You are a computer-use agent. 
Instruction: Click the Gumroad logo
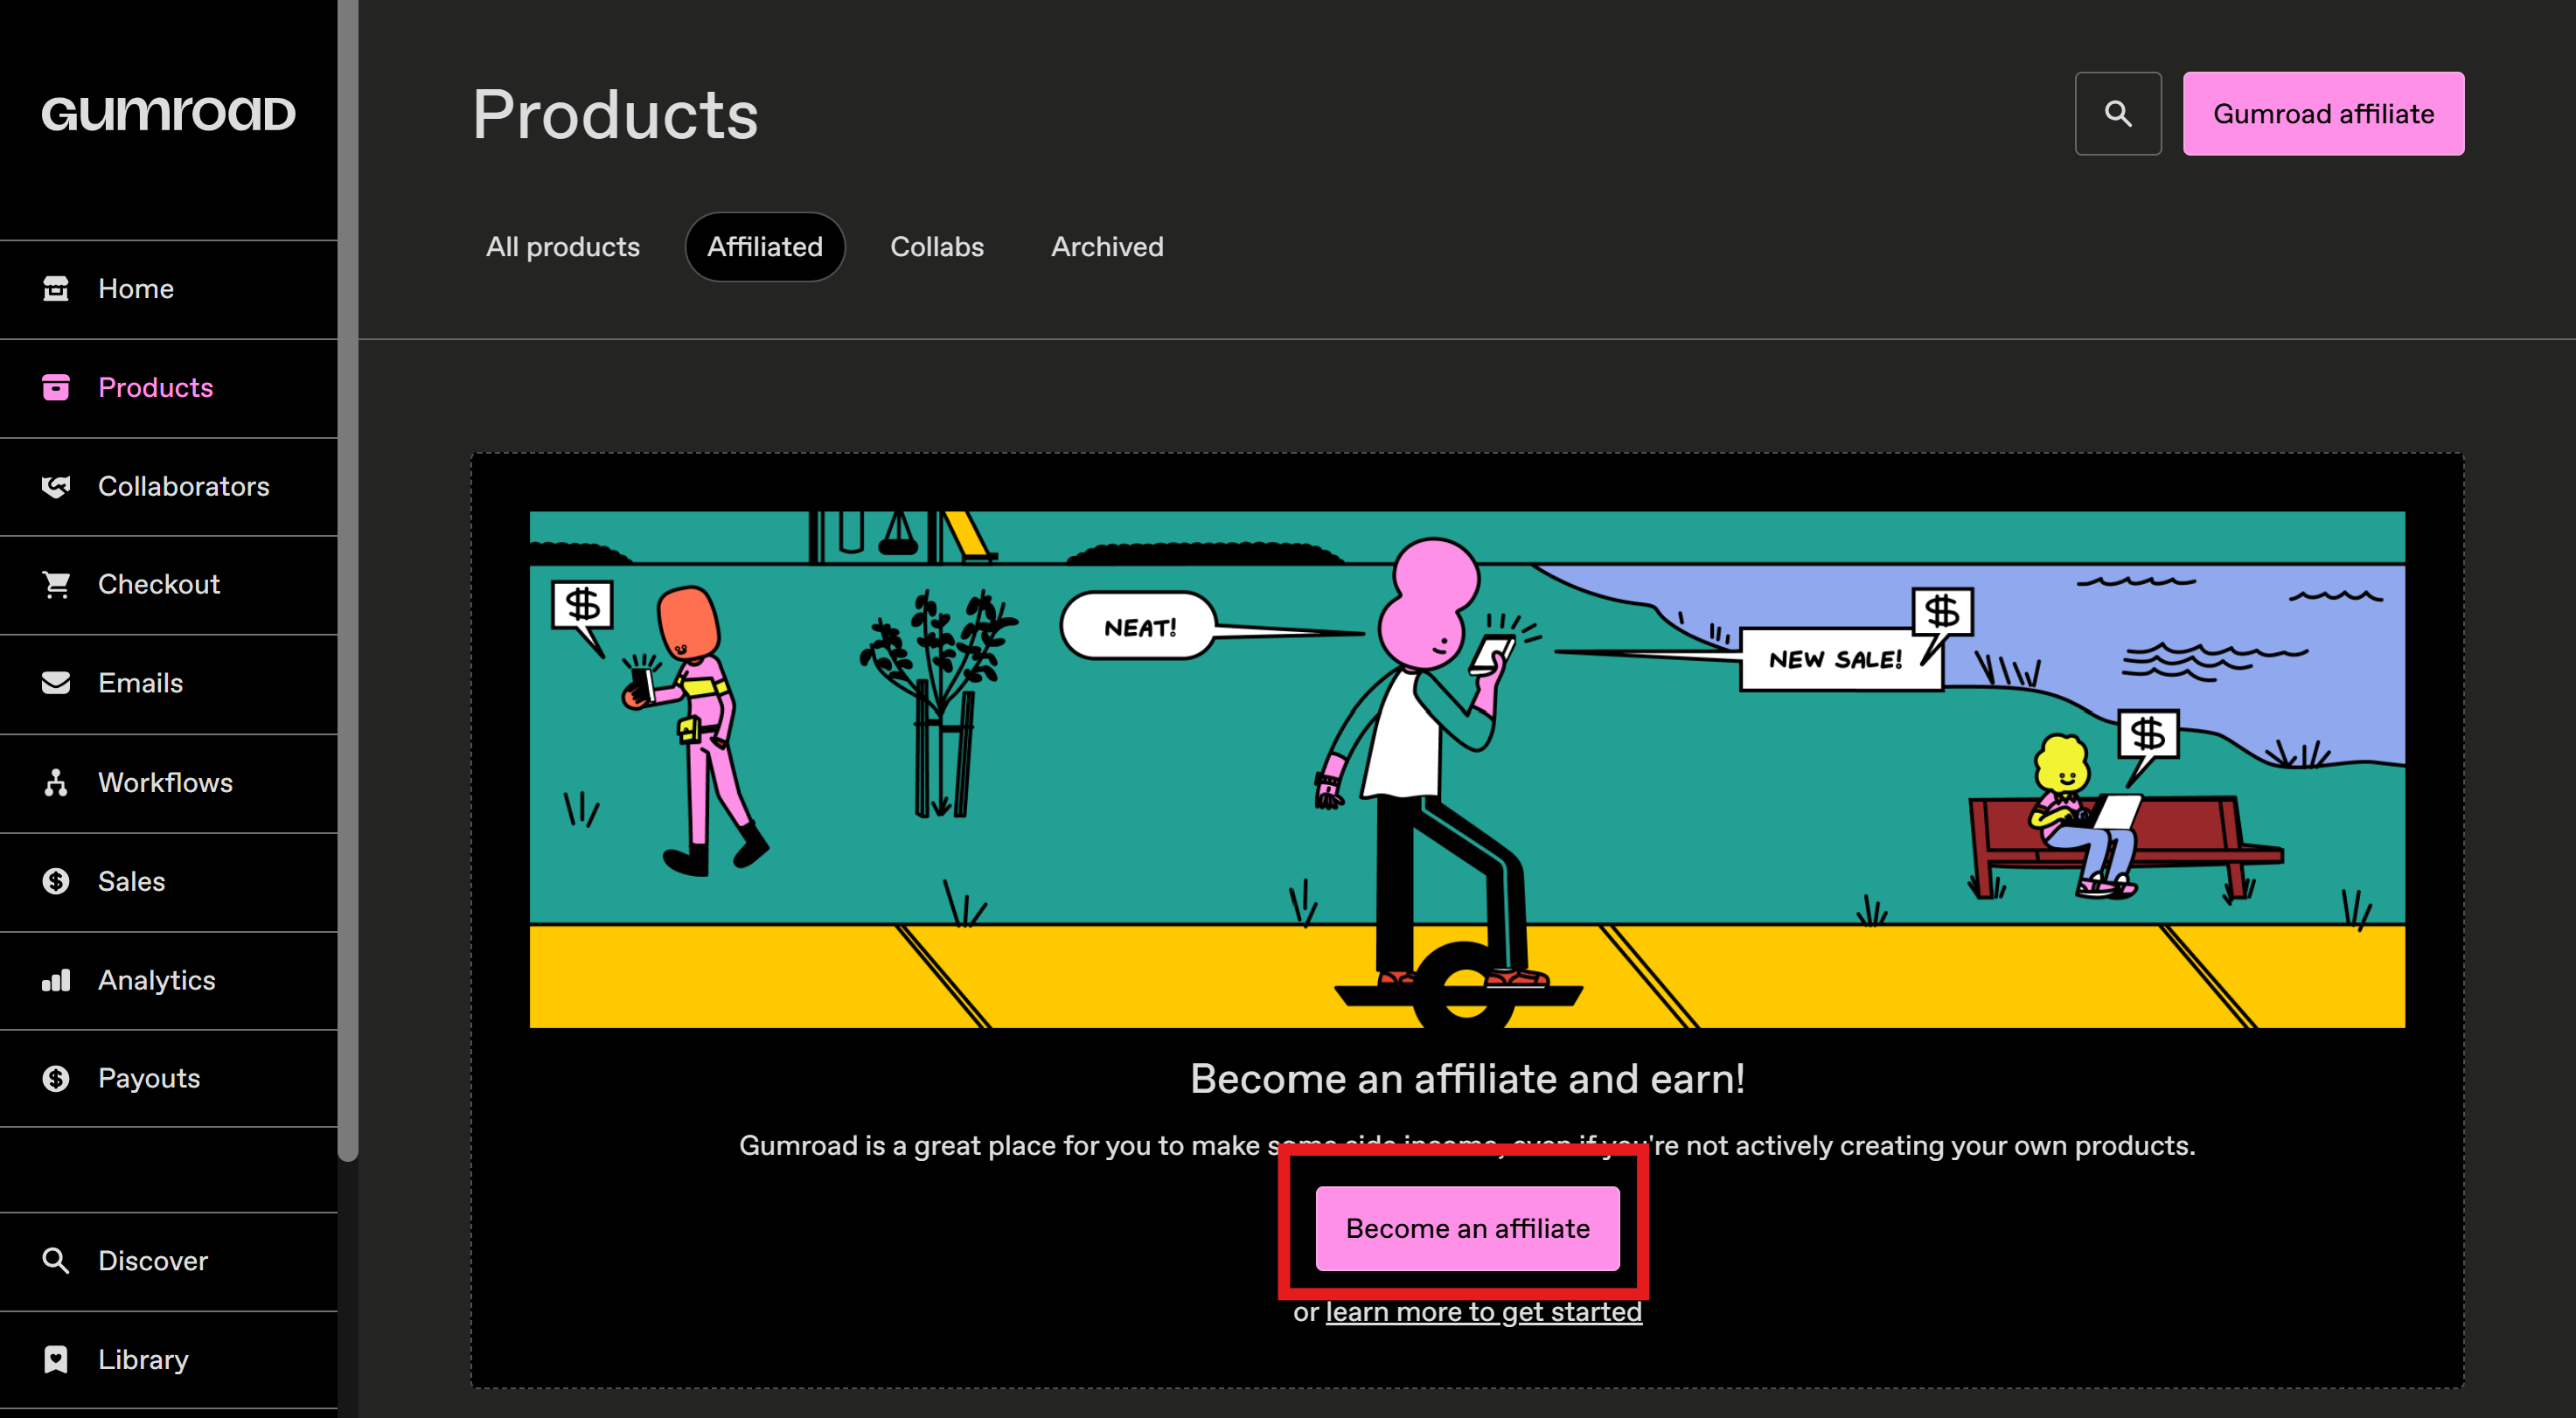(x=168, y=113)
